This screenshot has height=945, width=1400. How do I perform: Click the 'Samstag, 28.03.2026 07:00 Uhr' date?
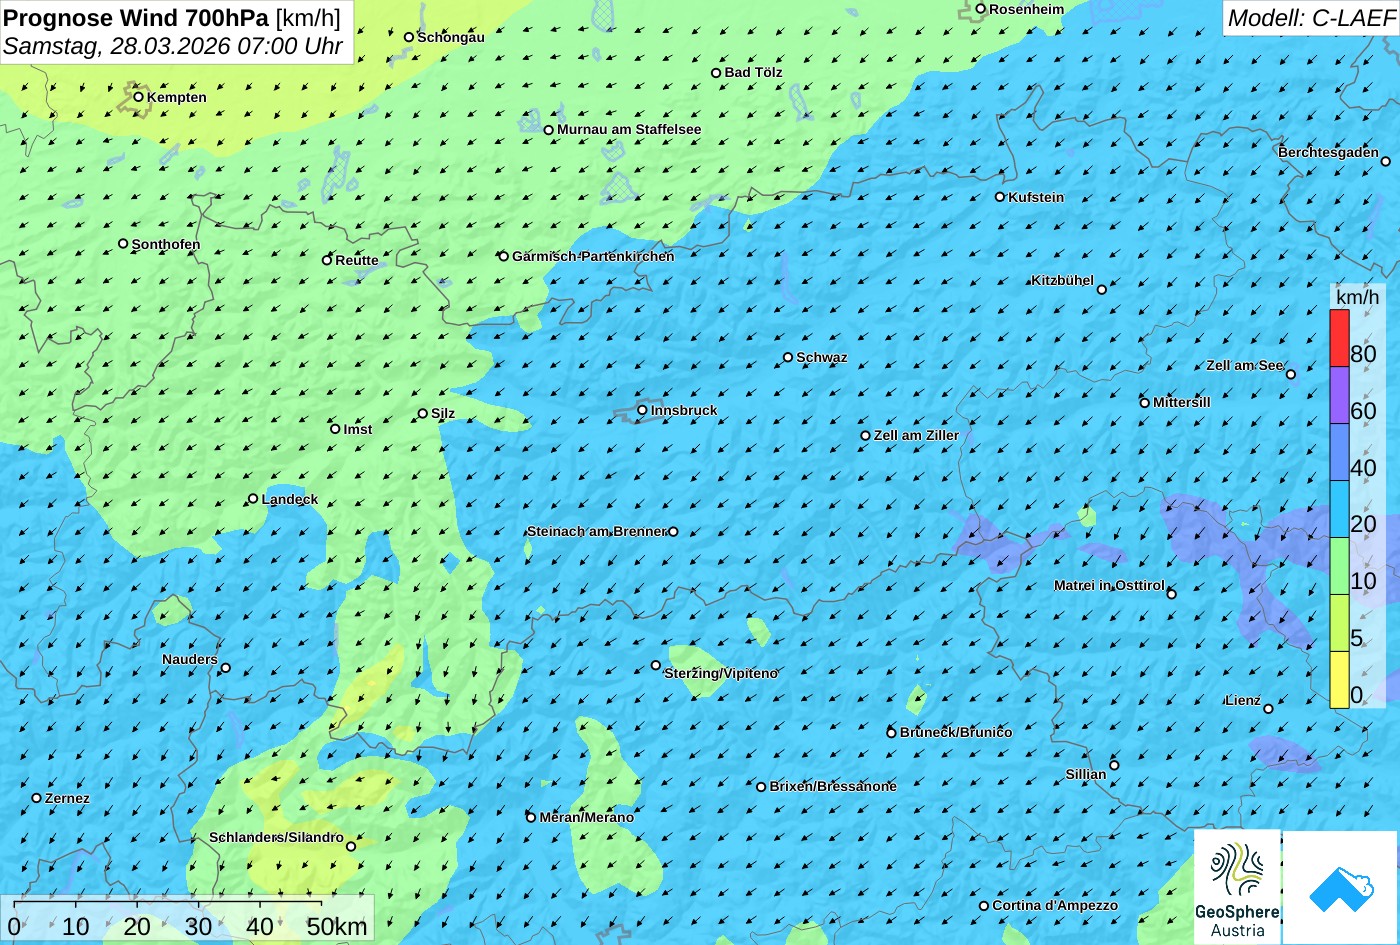(173, 46)
